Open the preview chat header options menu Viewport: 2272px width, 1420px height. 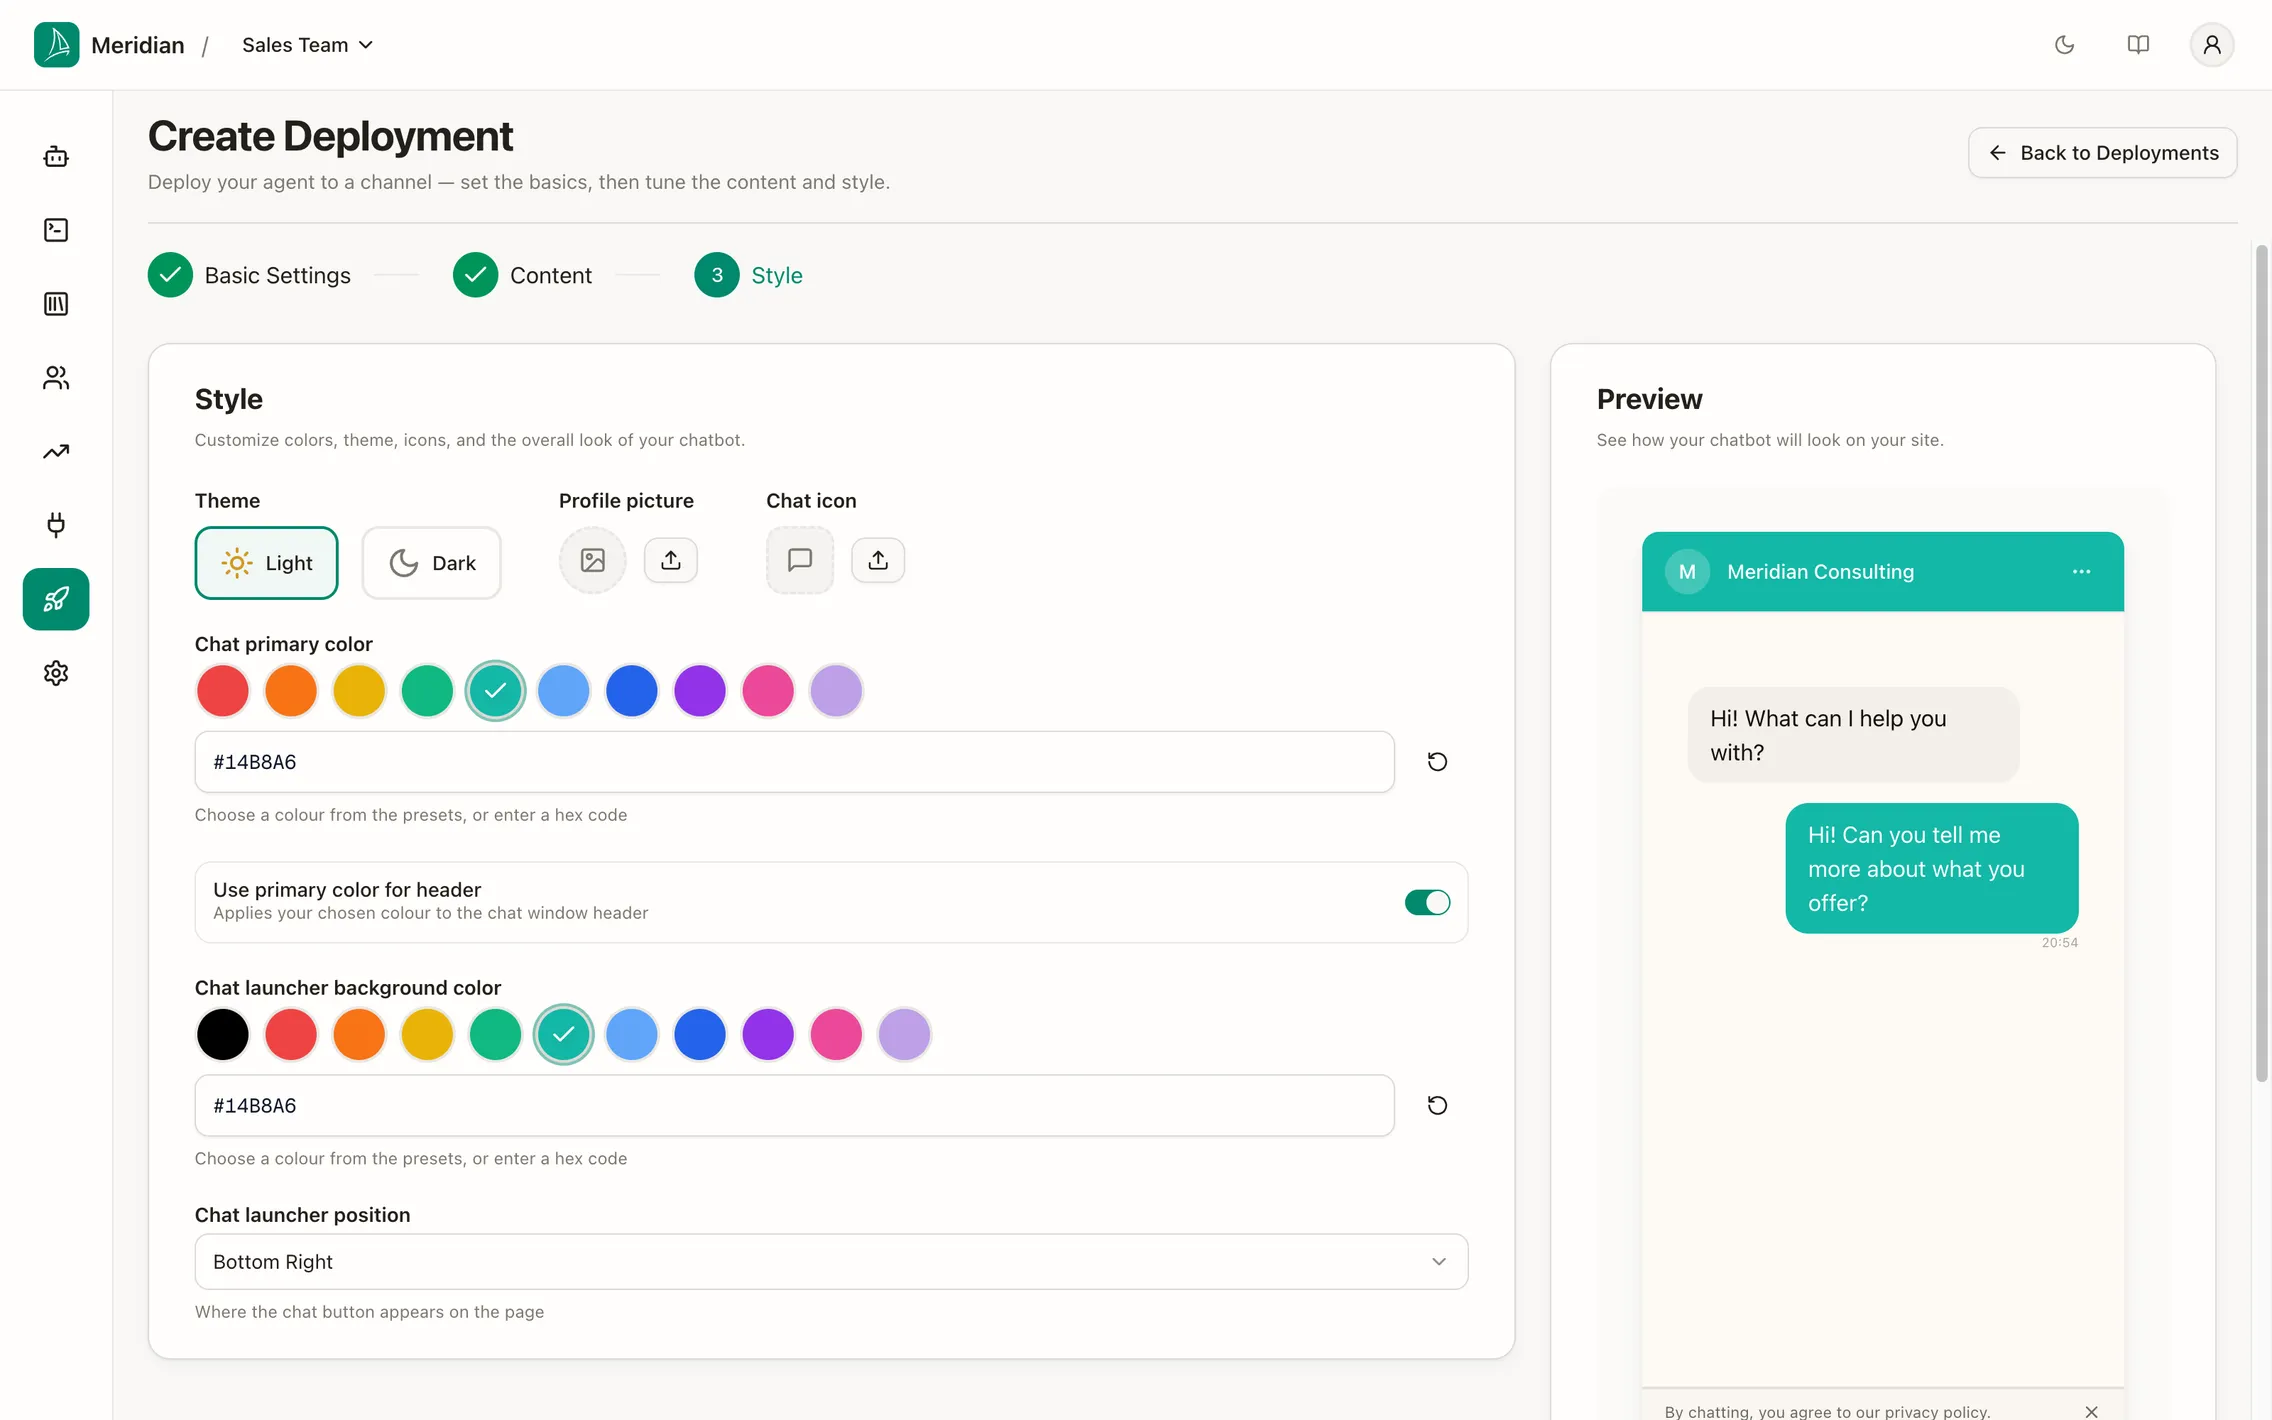(x=2082, y=572)
